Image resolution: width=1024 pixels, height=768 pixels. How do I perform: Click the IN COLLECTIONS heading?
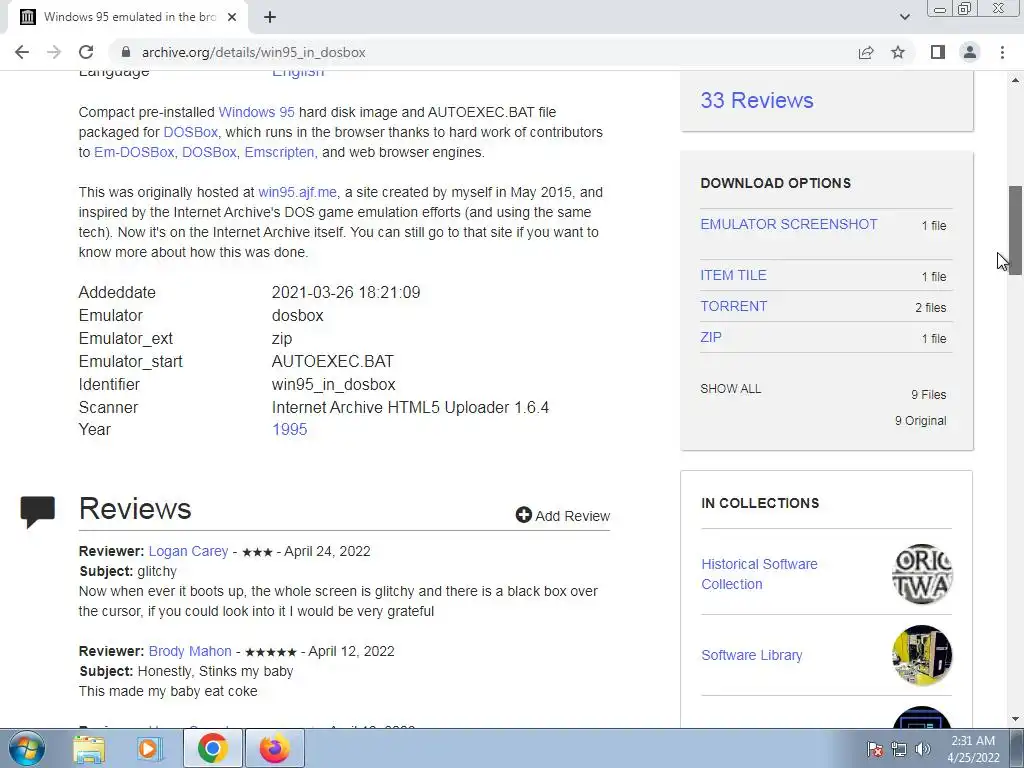pyautogui.click(x=760, y=504)
